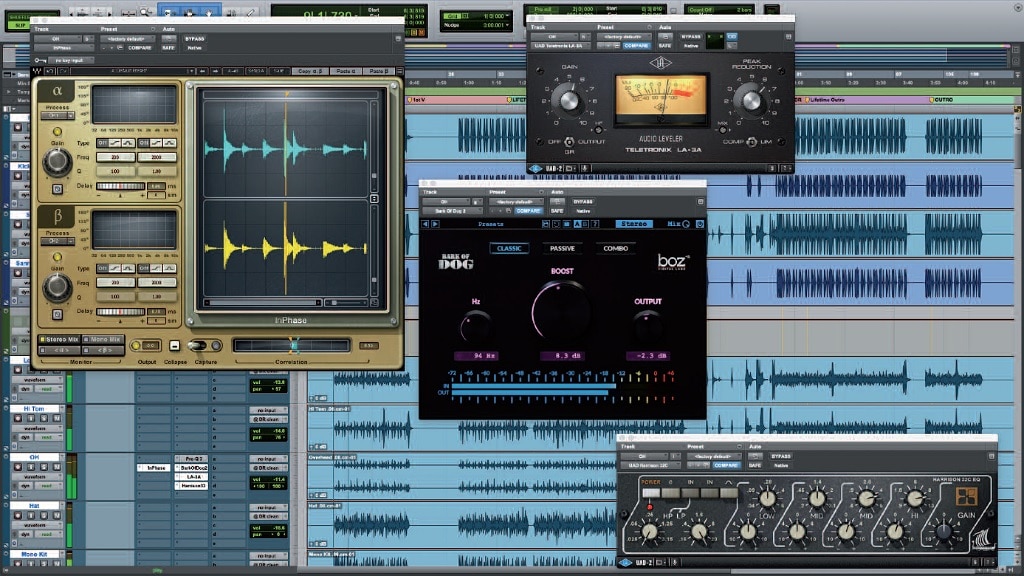
Task: Click SAFE in the Bark of Dog header
Action: 557,211
